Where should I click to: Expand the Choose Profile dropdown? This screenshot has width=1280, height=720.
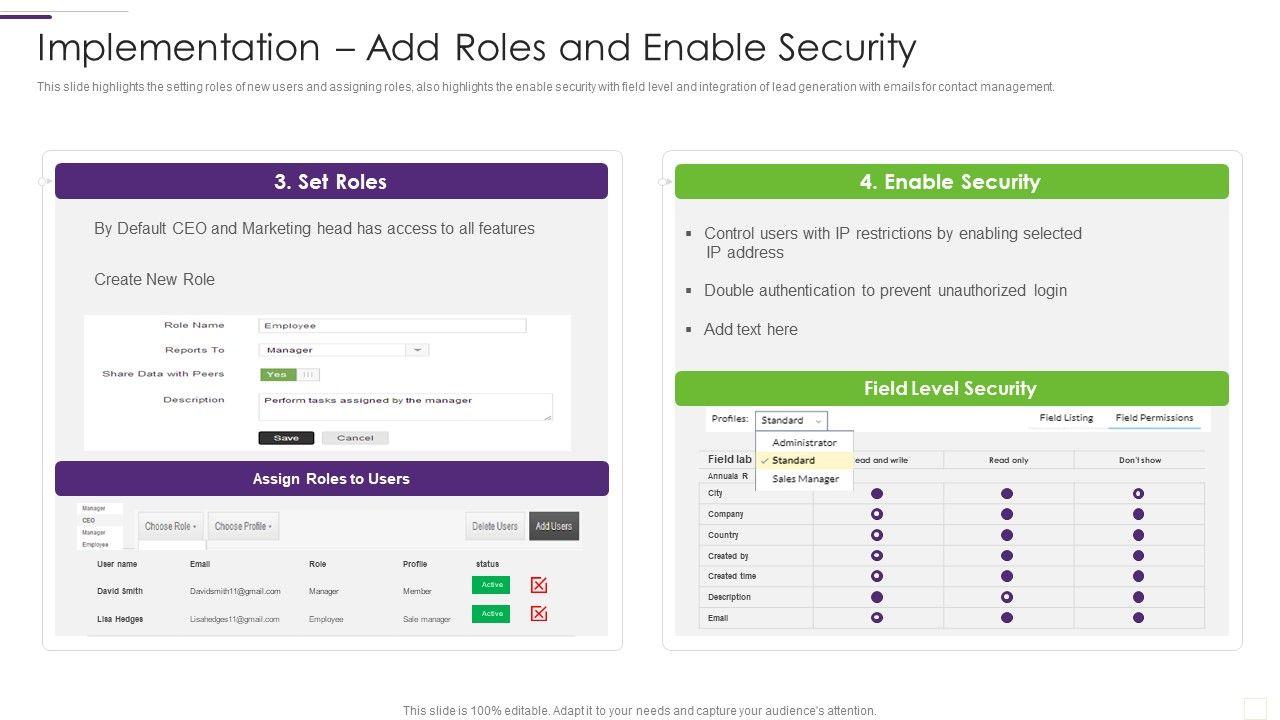(x=243, y=526)
